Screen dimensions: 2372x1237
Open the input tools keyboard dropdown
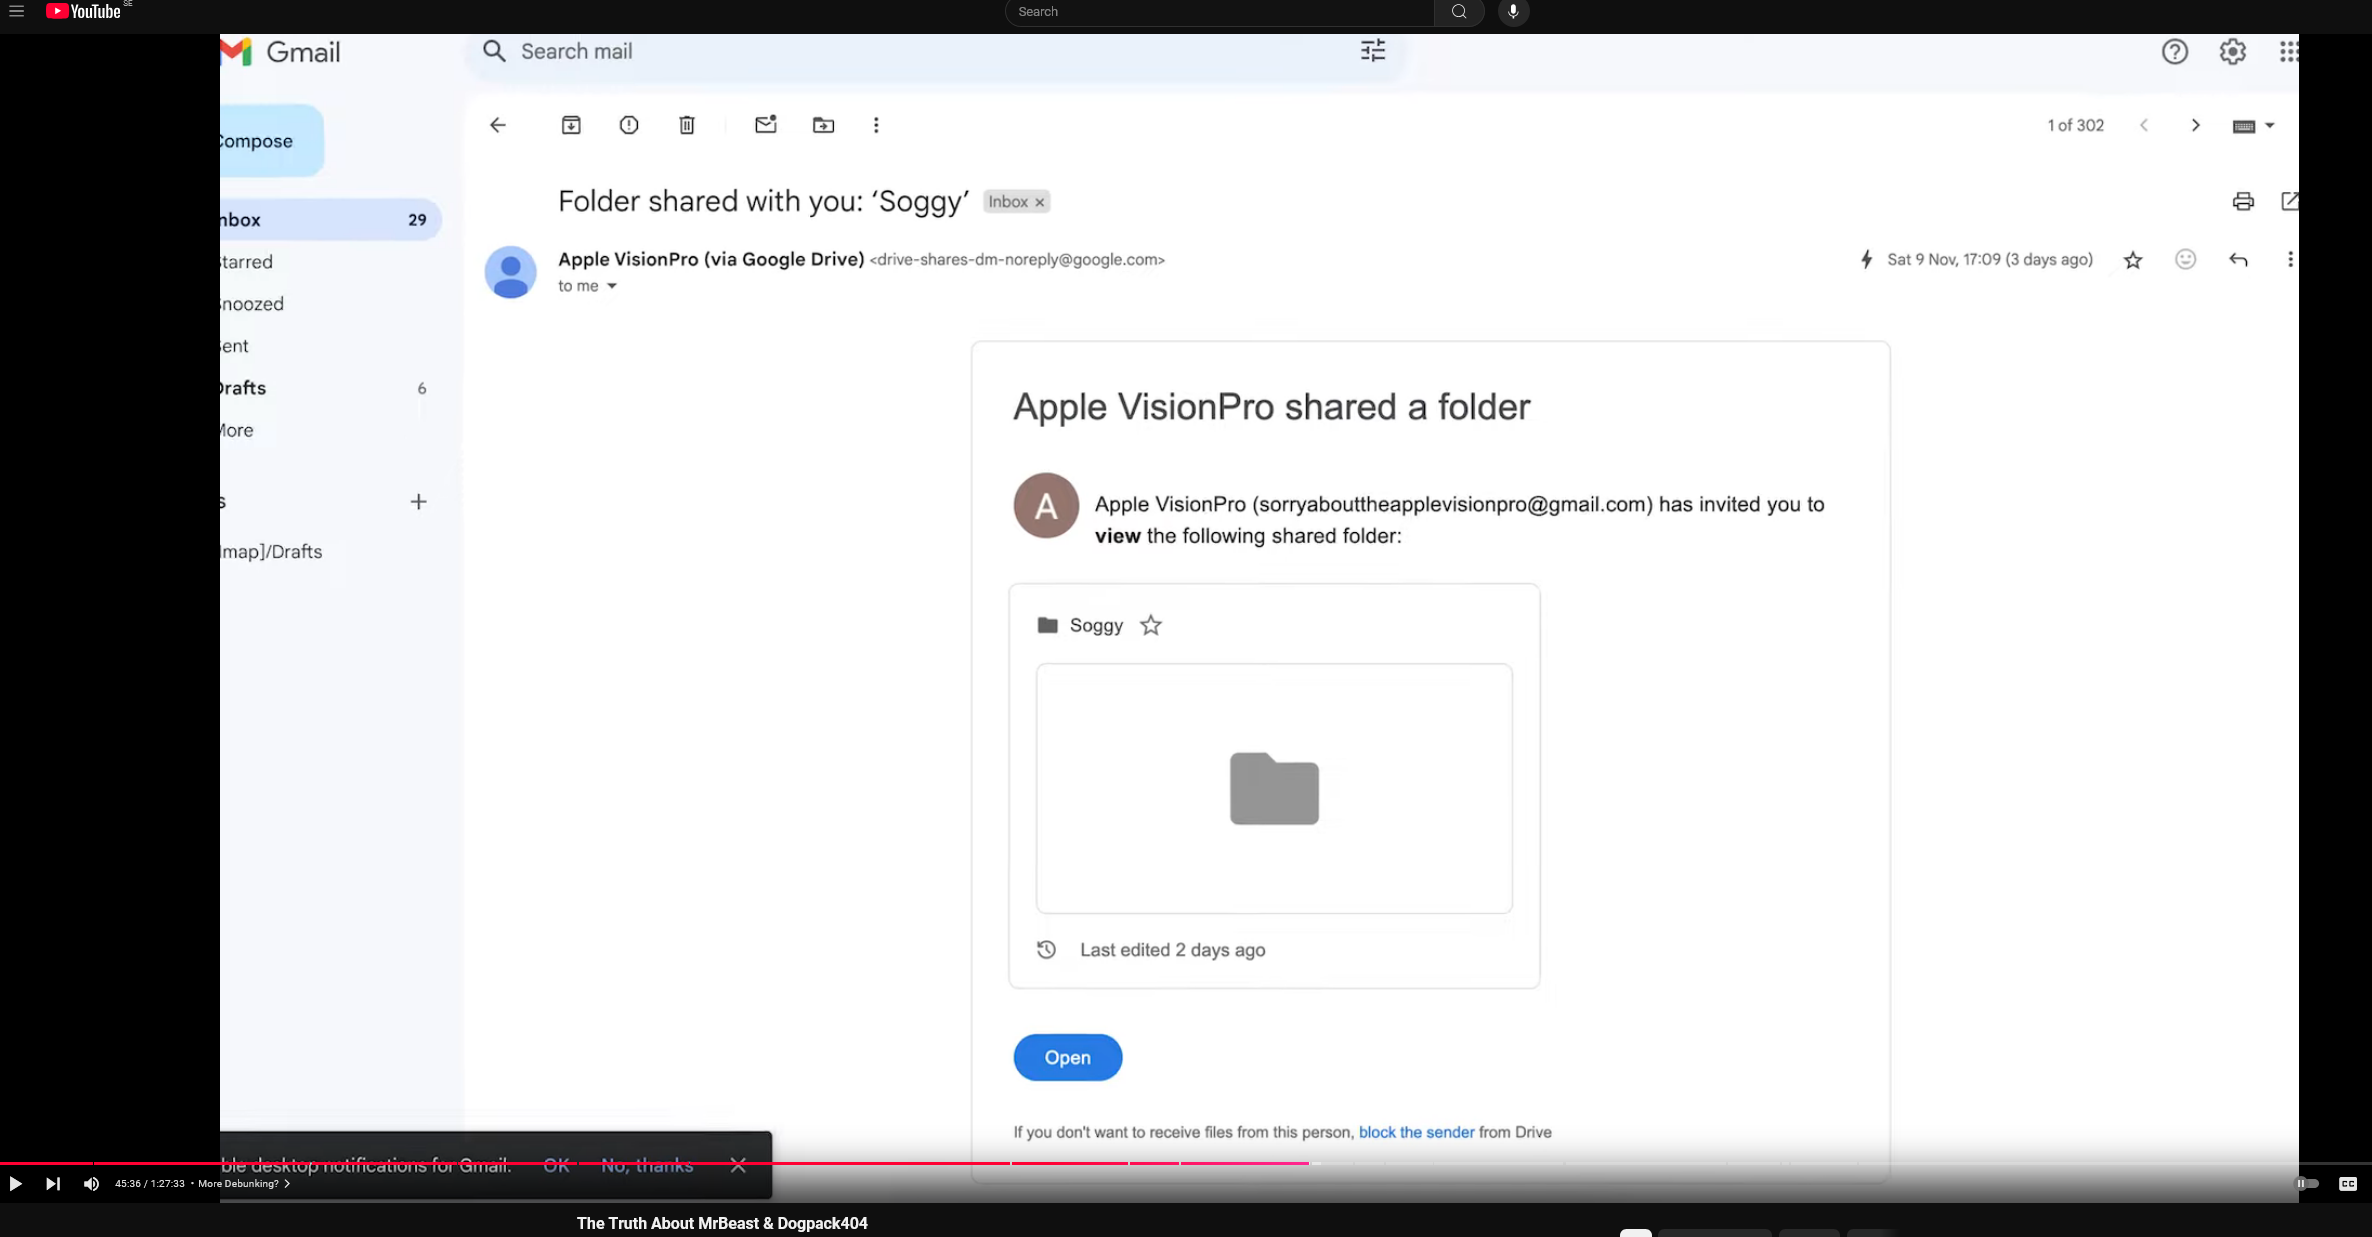pos(2254,126)
